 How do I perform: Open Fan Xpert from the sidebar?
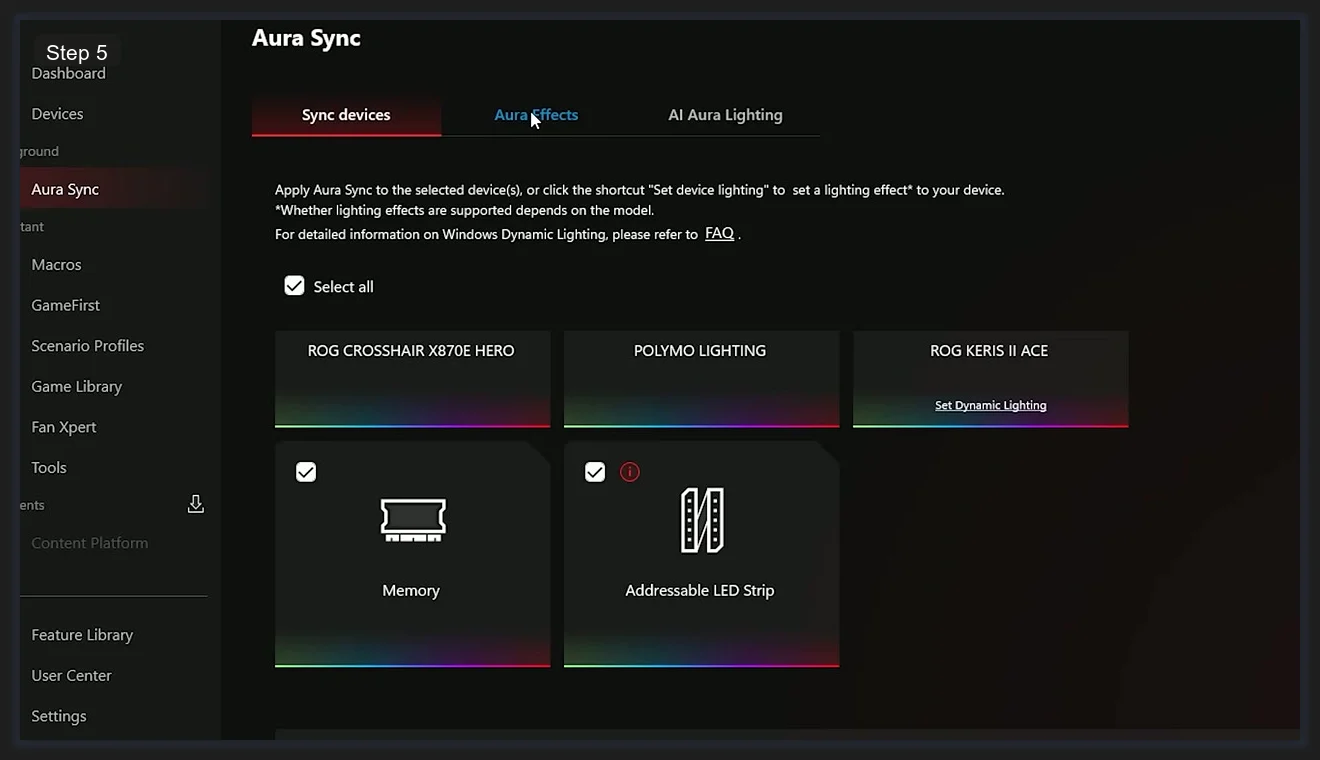tap(63, 426)
